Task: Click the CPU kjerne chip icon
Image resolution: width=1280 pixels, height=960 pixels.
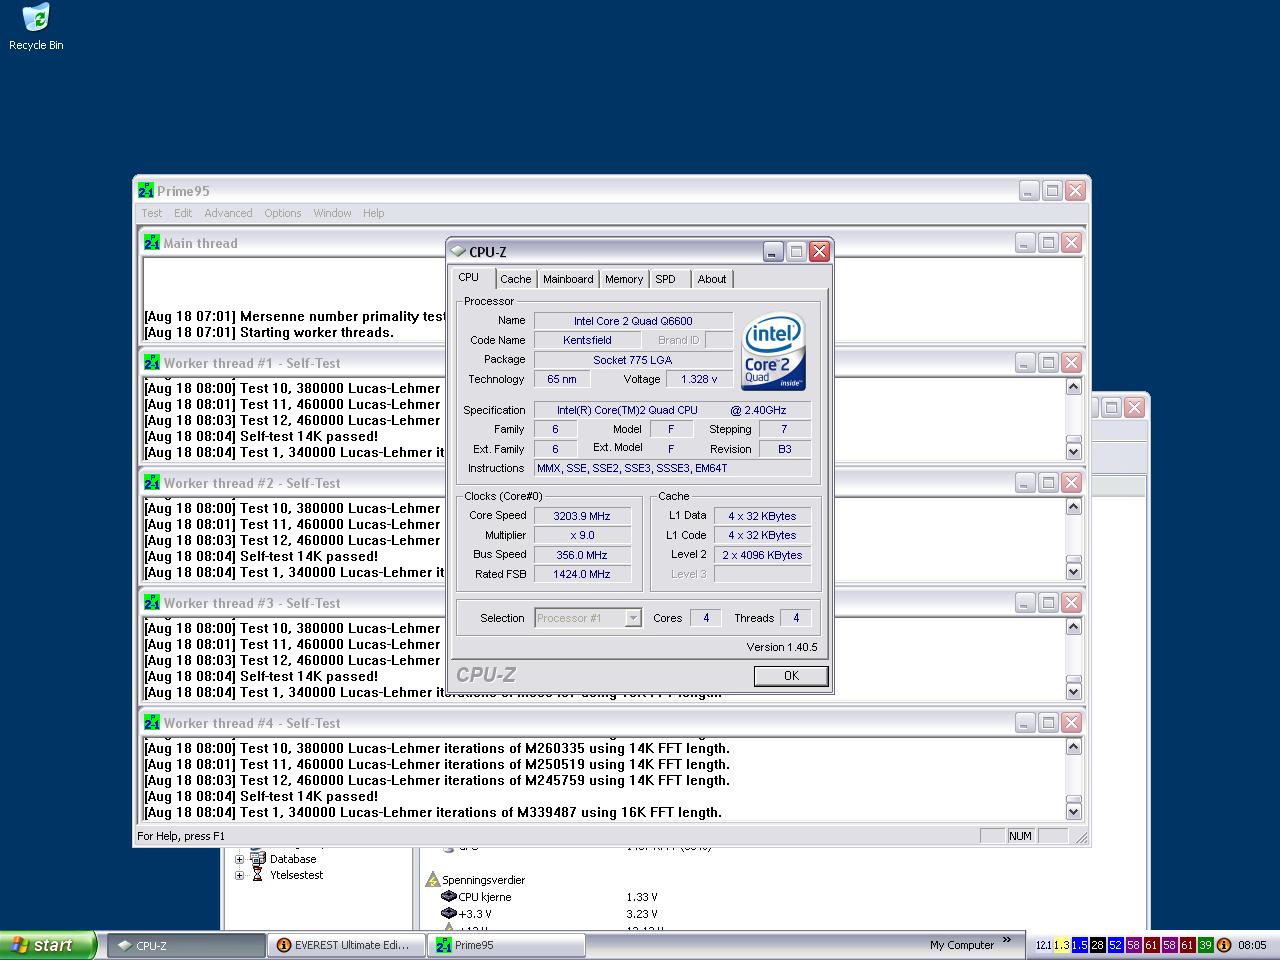Action: pos(449,897)
